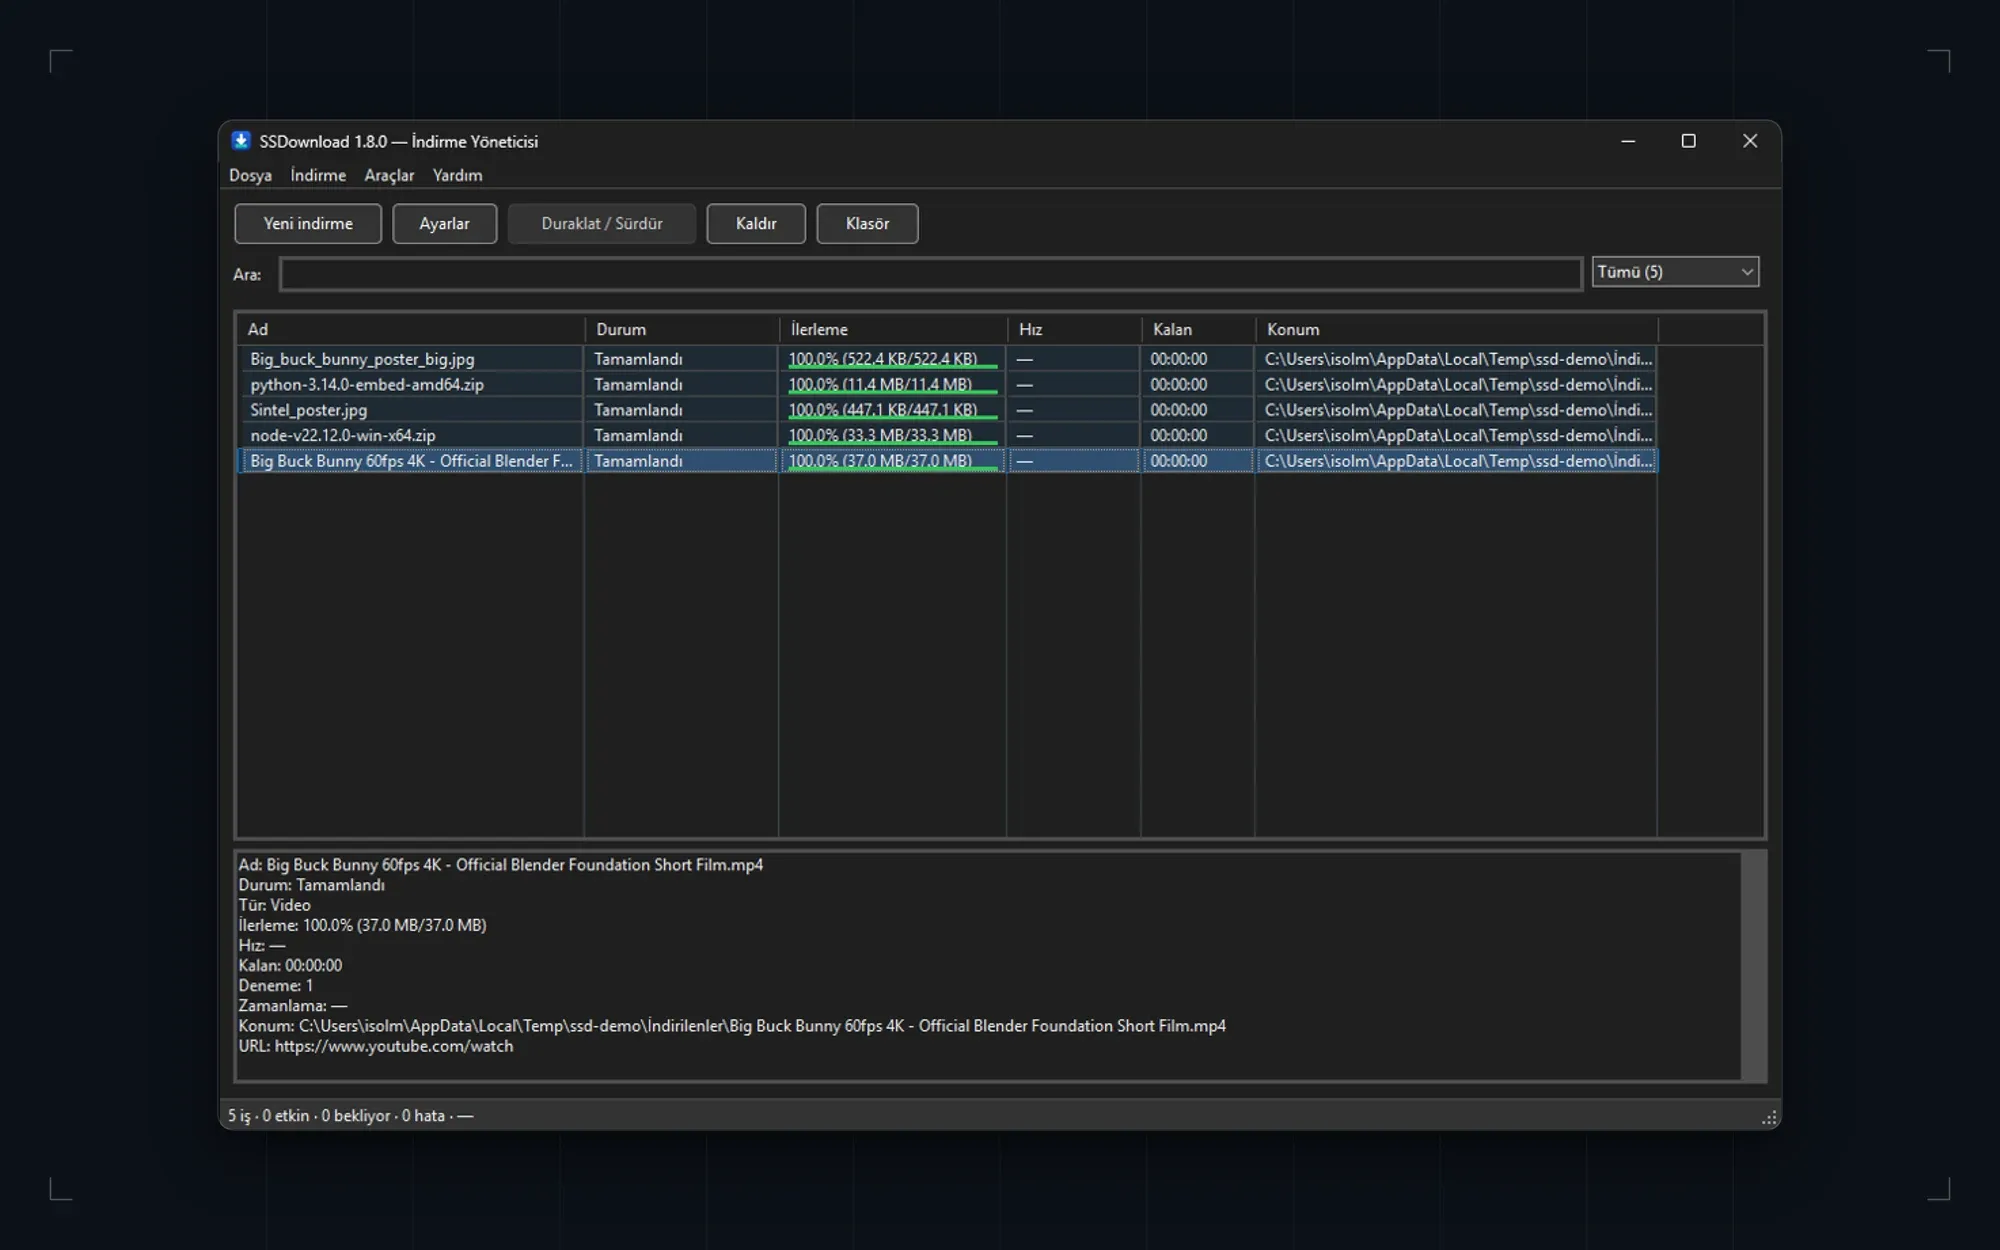Expand the Tümü (5) filter dropdown
2000x1250 pixels.
[1675, 272]
